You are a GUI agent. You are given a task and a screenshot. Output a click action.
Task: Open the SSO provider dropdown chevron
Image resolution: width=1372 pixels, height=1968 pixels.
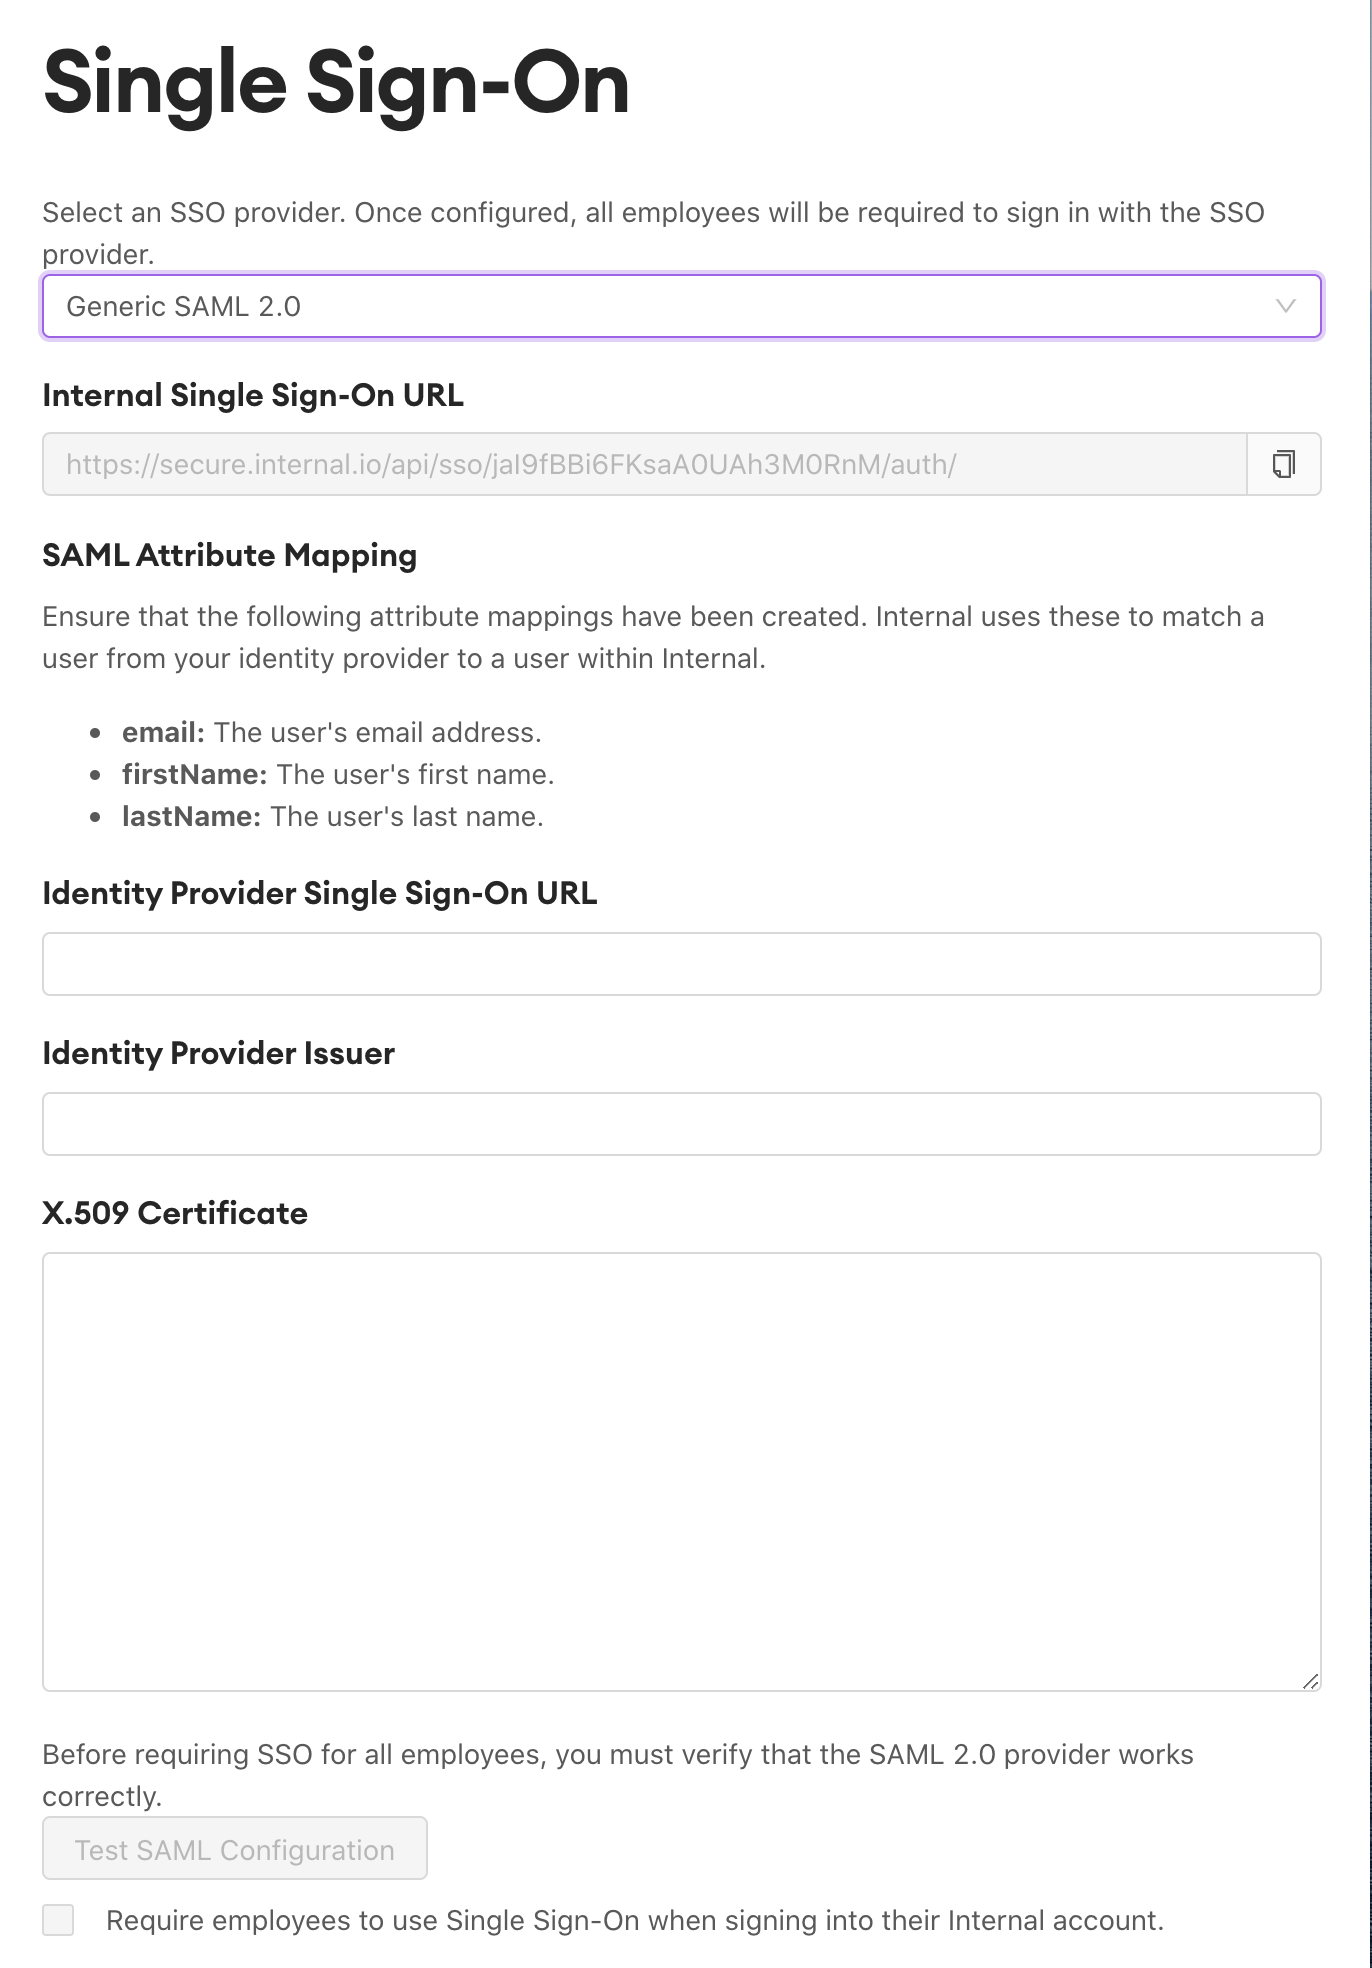[1286, 306]
